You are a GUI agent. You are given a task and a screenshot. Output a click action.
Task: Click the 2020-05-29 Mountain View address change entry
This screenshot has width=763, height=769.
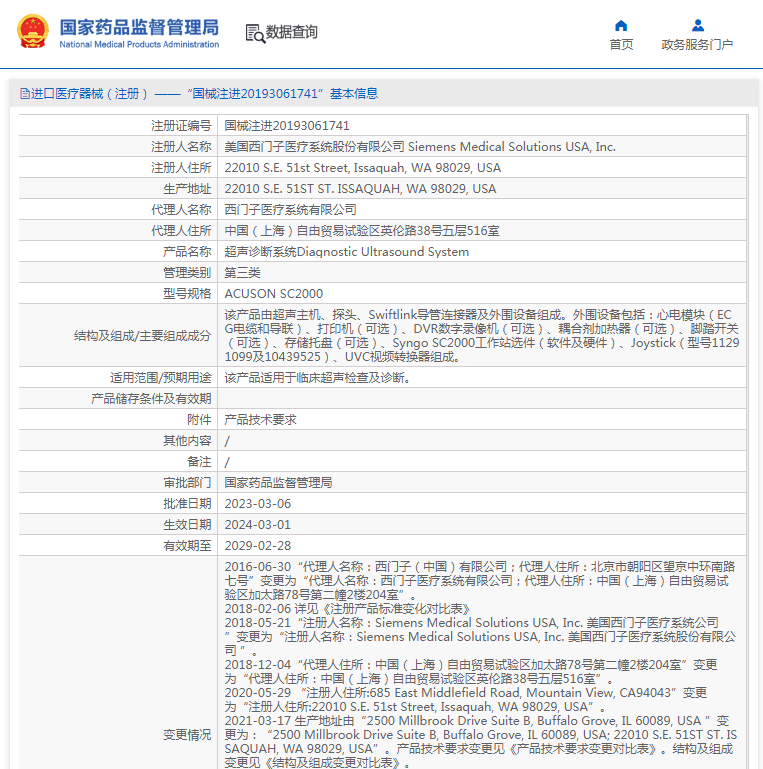pos(466,700)
